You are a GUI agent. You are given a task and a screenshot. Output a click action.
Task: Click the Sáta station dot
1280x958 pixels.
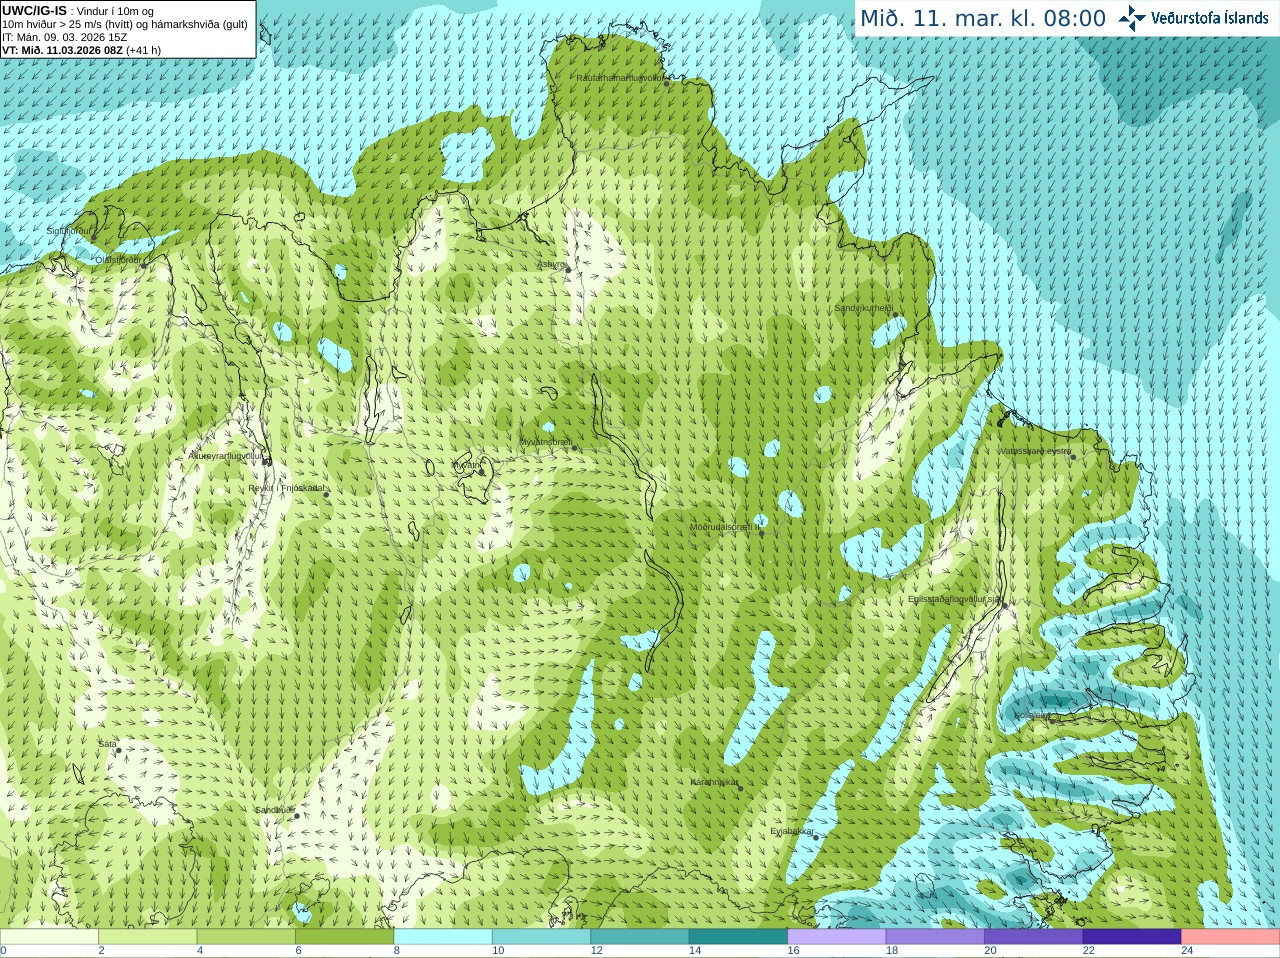click(118, 750)
